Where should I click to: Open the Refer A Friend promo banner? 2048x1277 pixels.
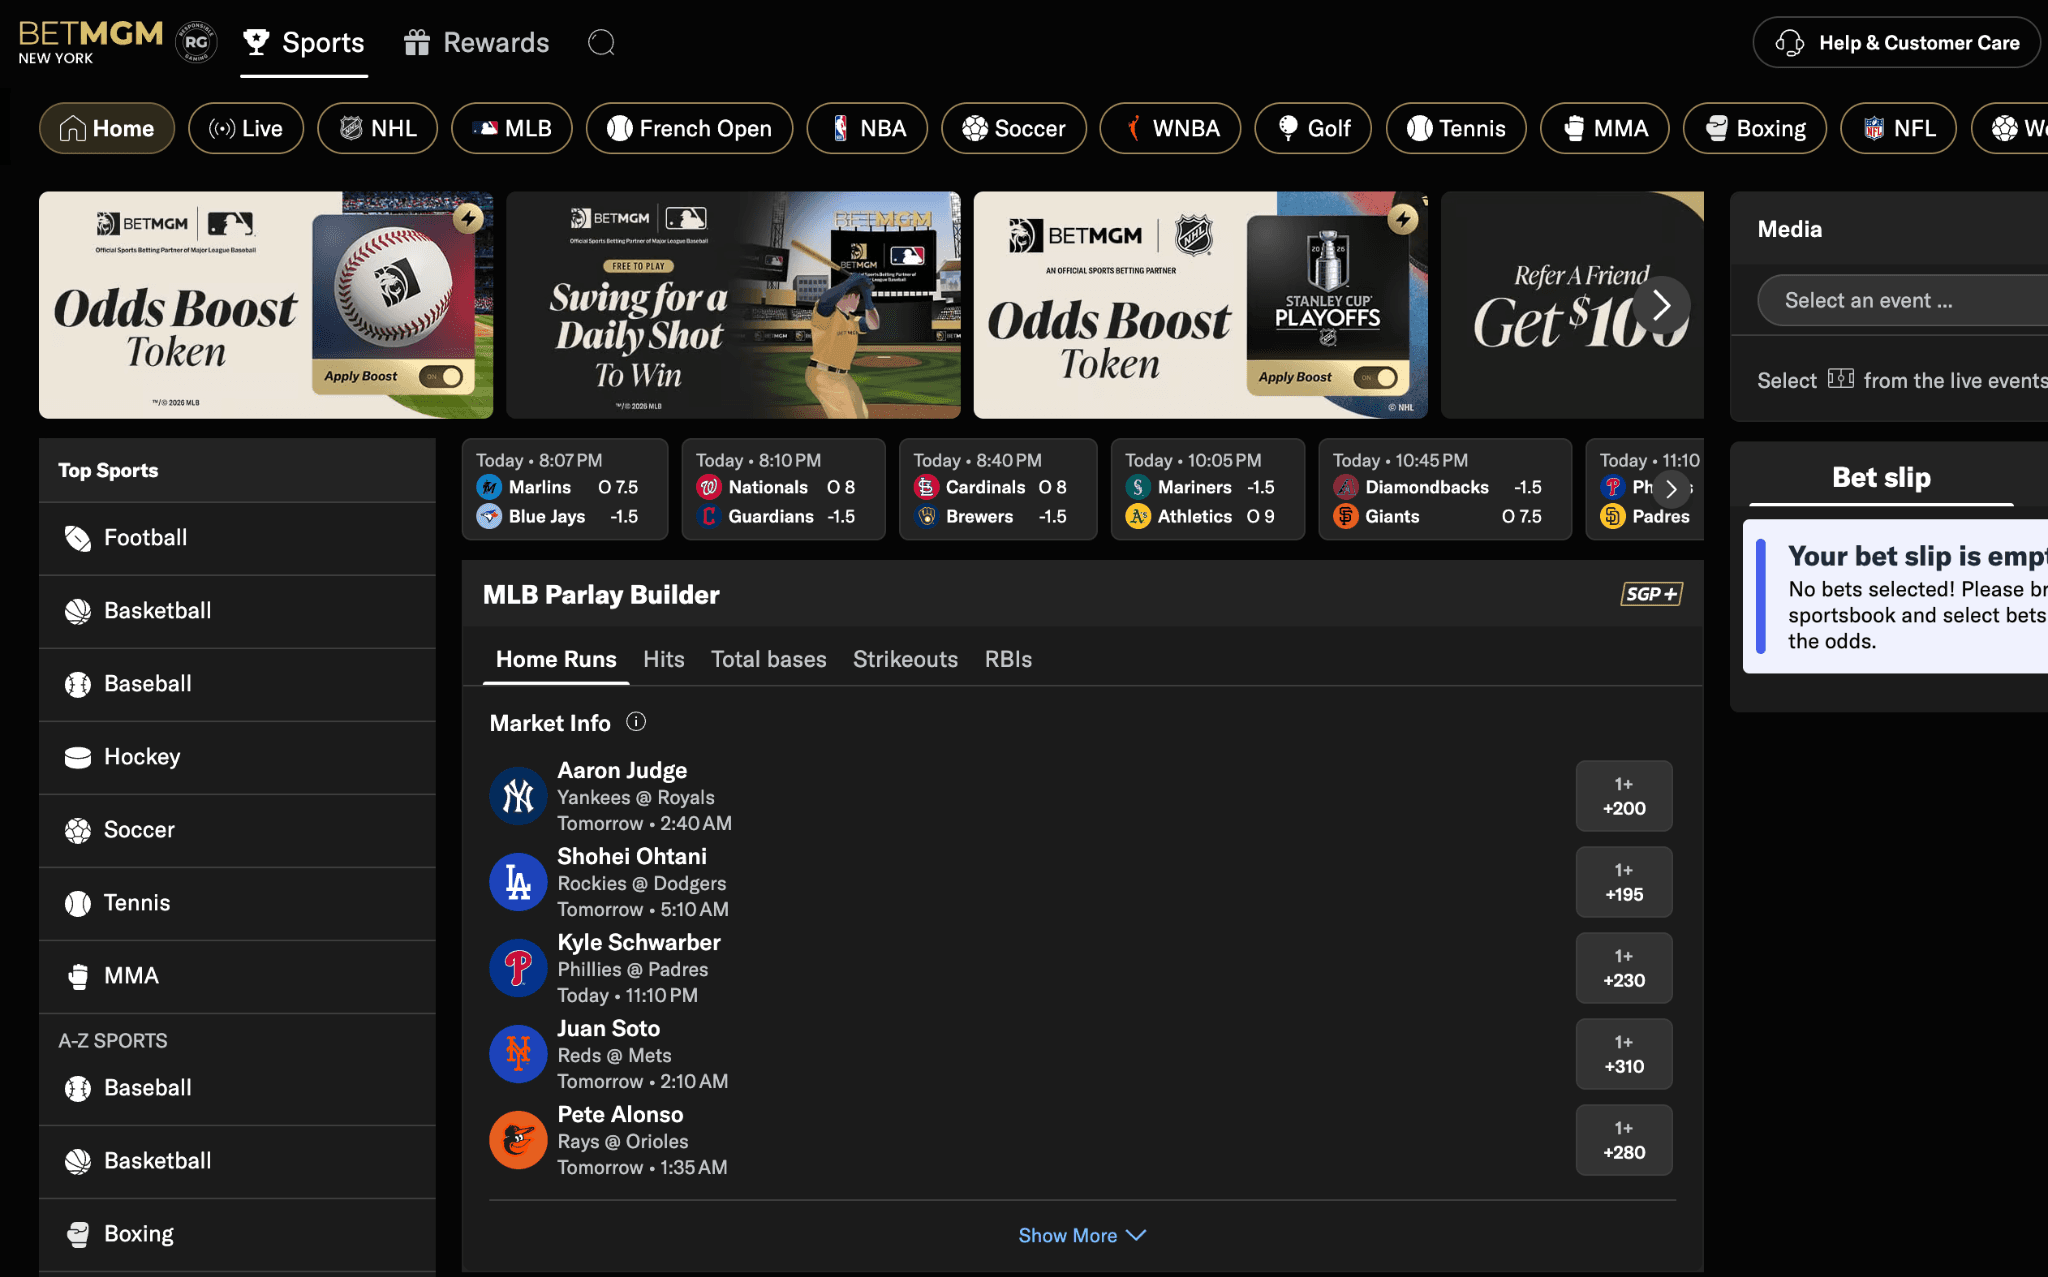(1572, 305)
